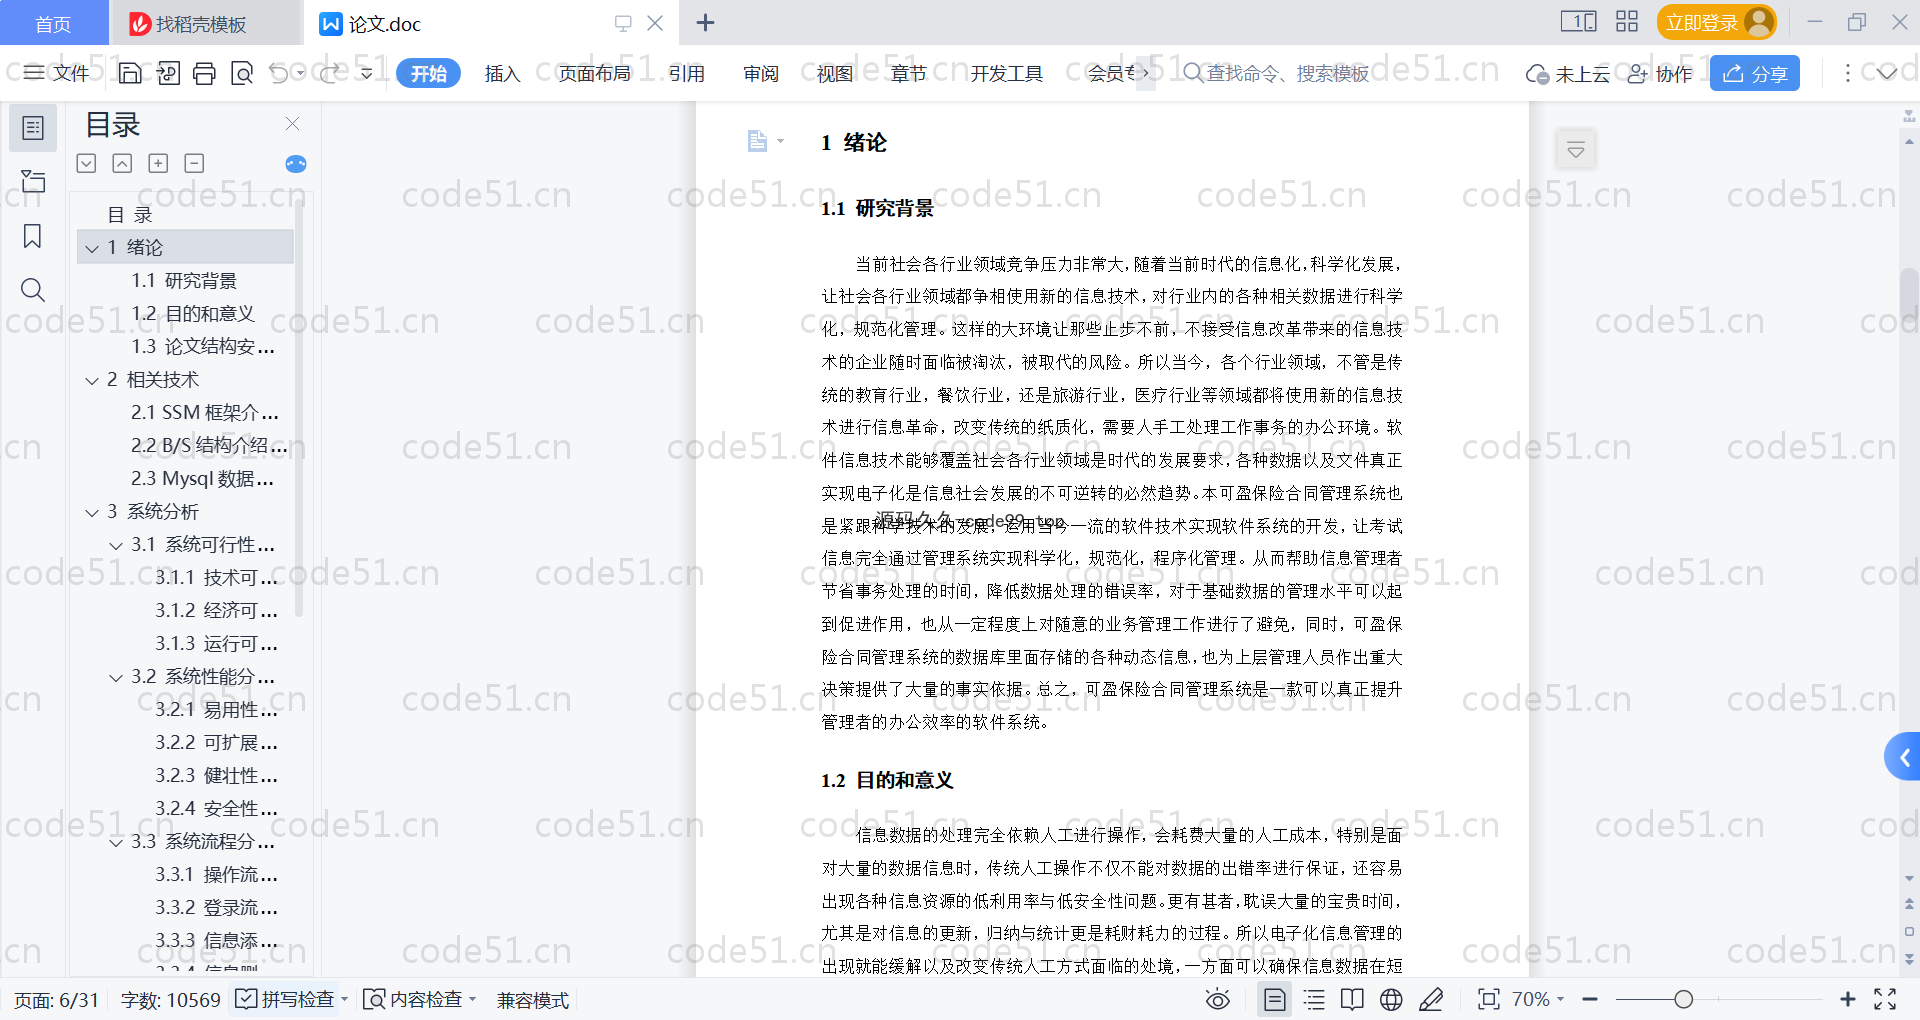Viewport: 1920px width, 1020px height.
Task: Switch to the 插入 ribbon tab
Action: pyautogui.click(x=502, y=73)
